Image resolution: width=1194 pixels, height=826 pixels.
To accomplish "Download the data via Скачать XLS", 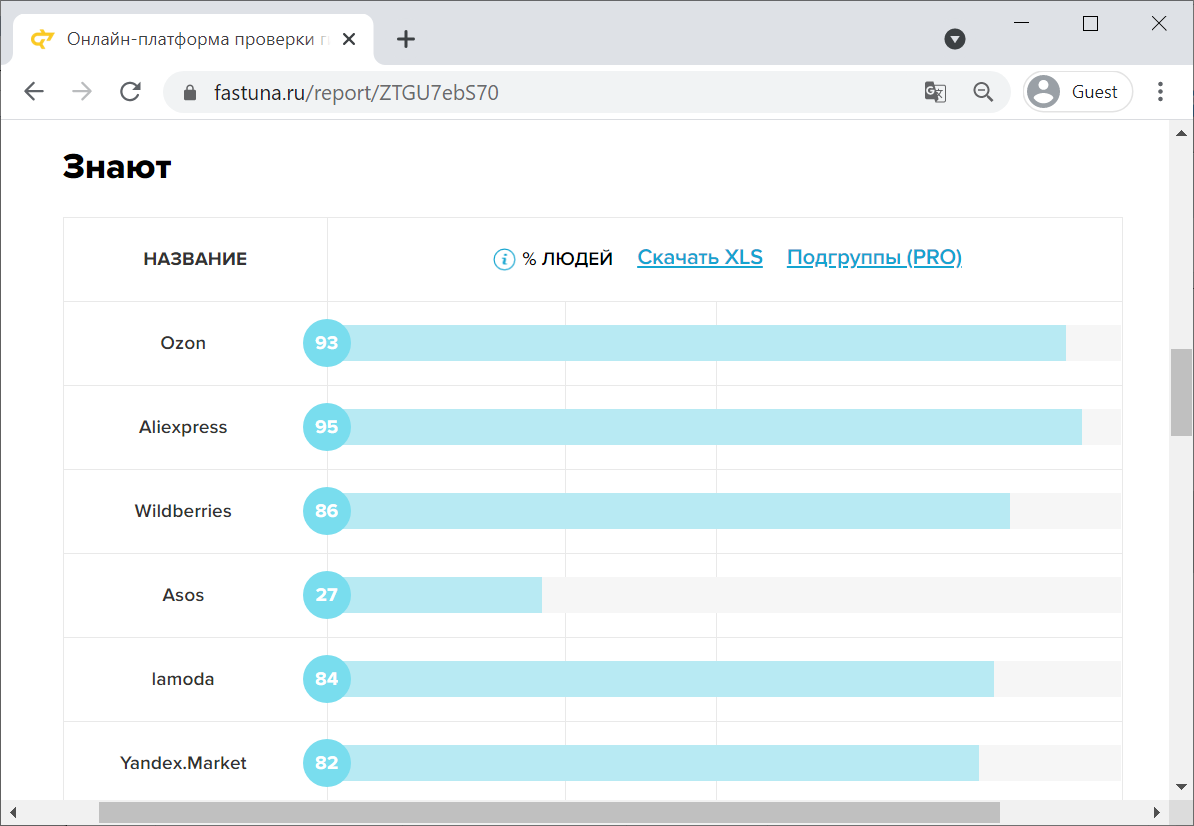I will coord(700,257).
